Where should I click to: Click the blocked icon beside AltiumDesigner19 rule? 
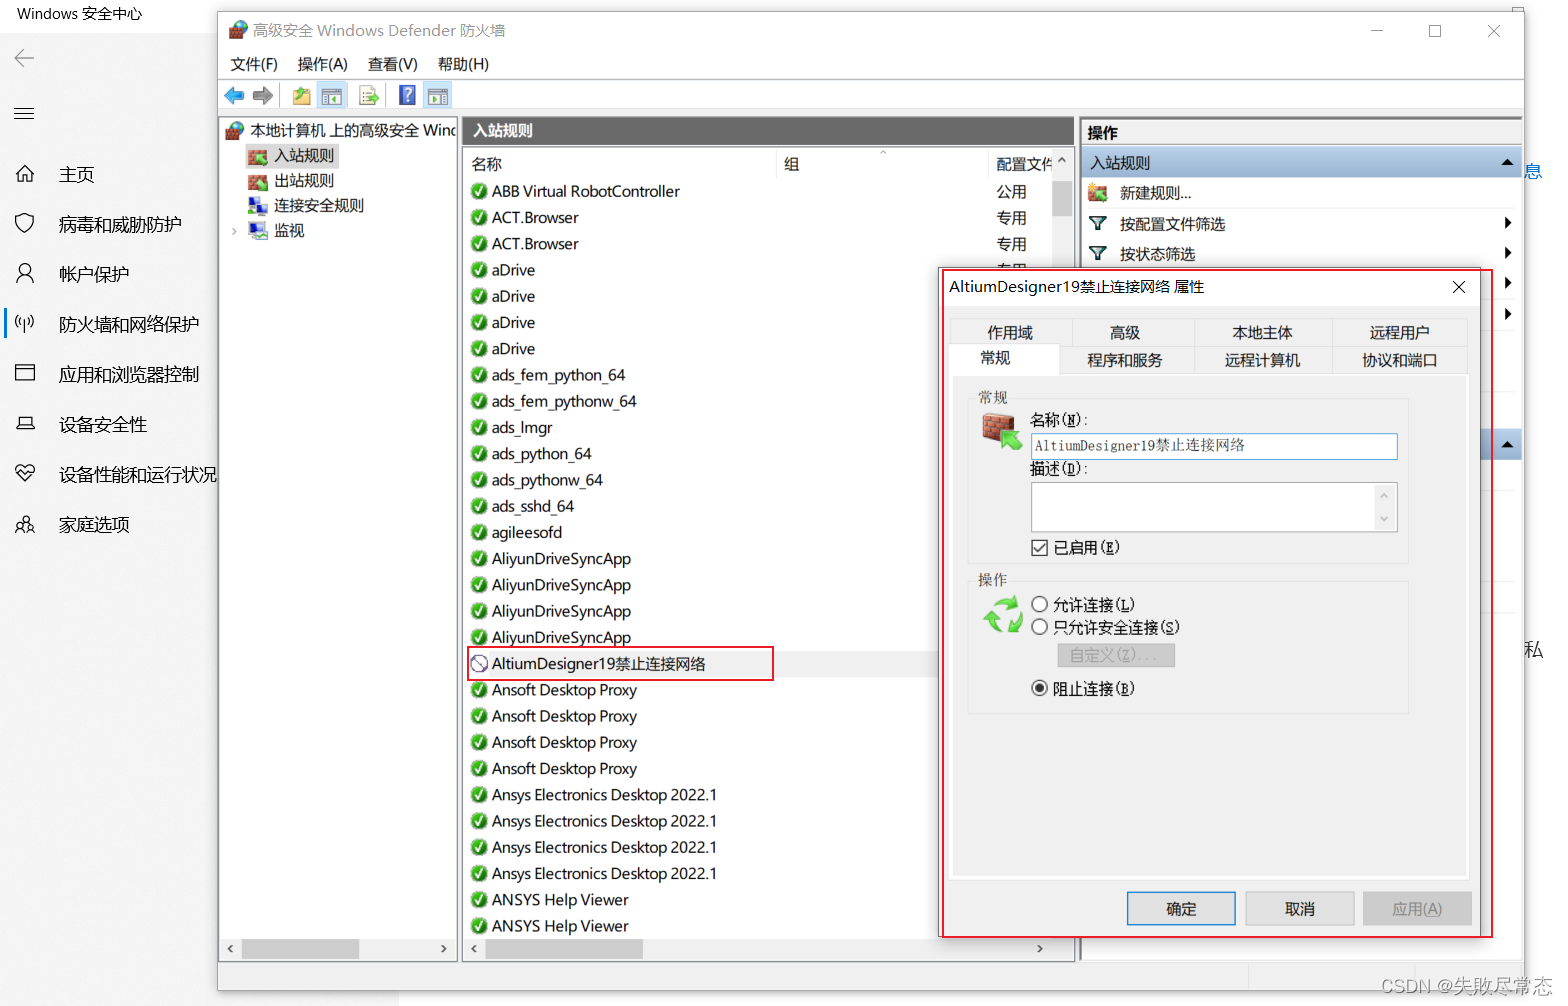point(479,664)
